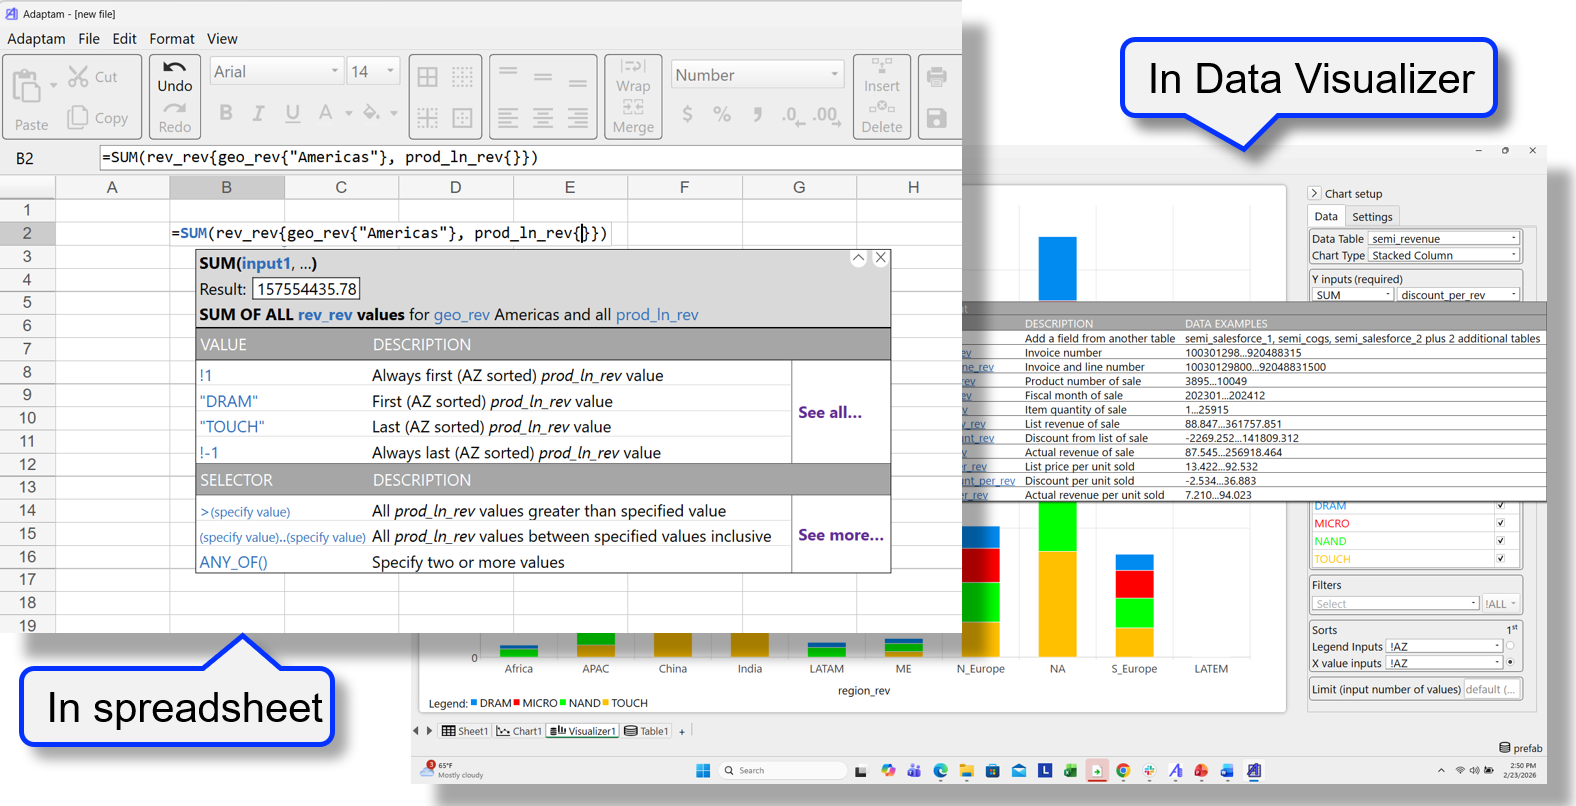Click the "DRAM" value suggestion
1576x806 pixels.
click(229, 401)
